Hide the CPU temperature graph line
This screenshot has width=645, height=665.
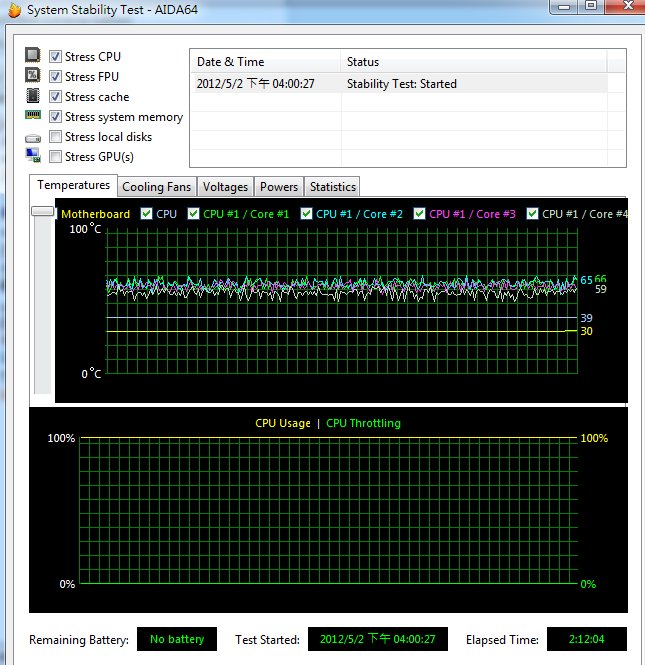point(146,214)
